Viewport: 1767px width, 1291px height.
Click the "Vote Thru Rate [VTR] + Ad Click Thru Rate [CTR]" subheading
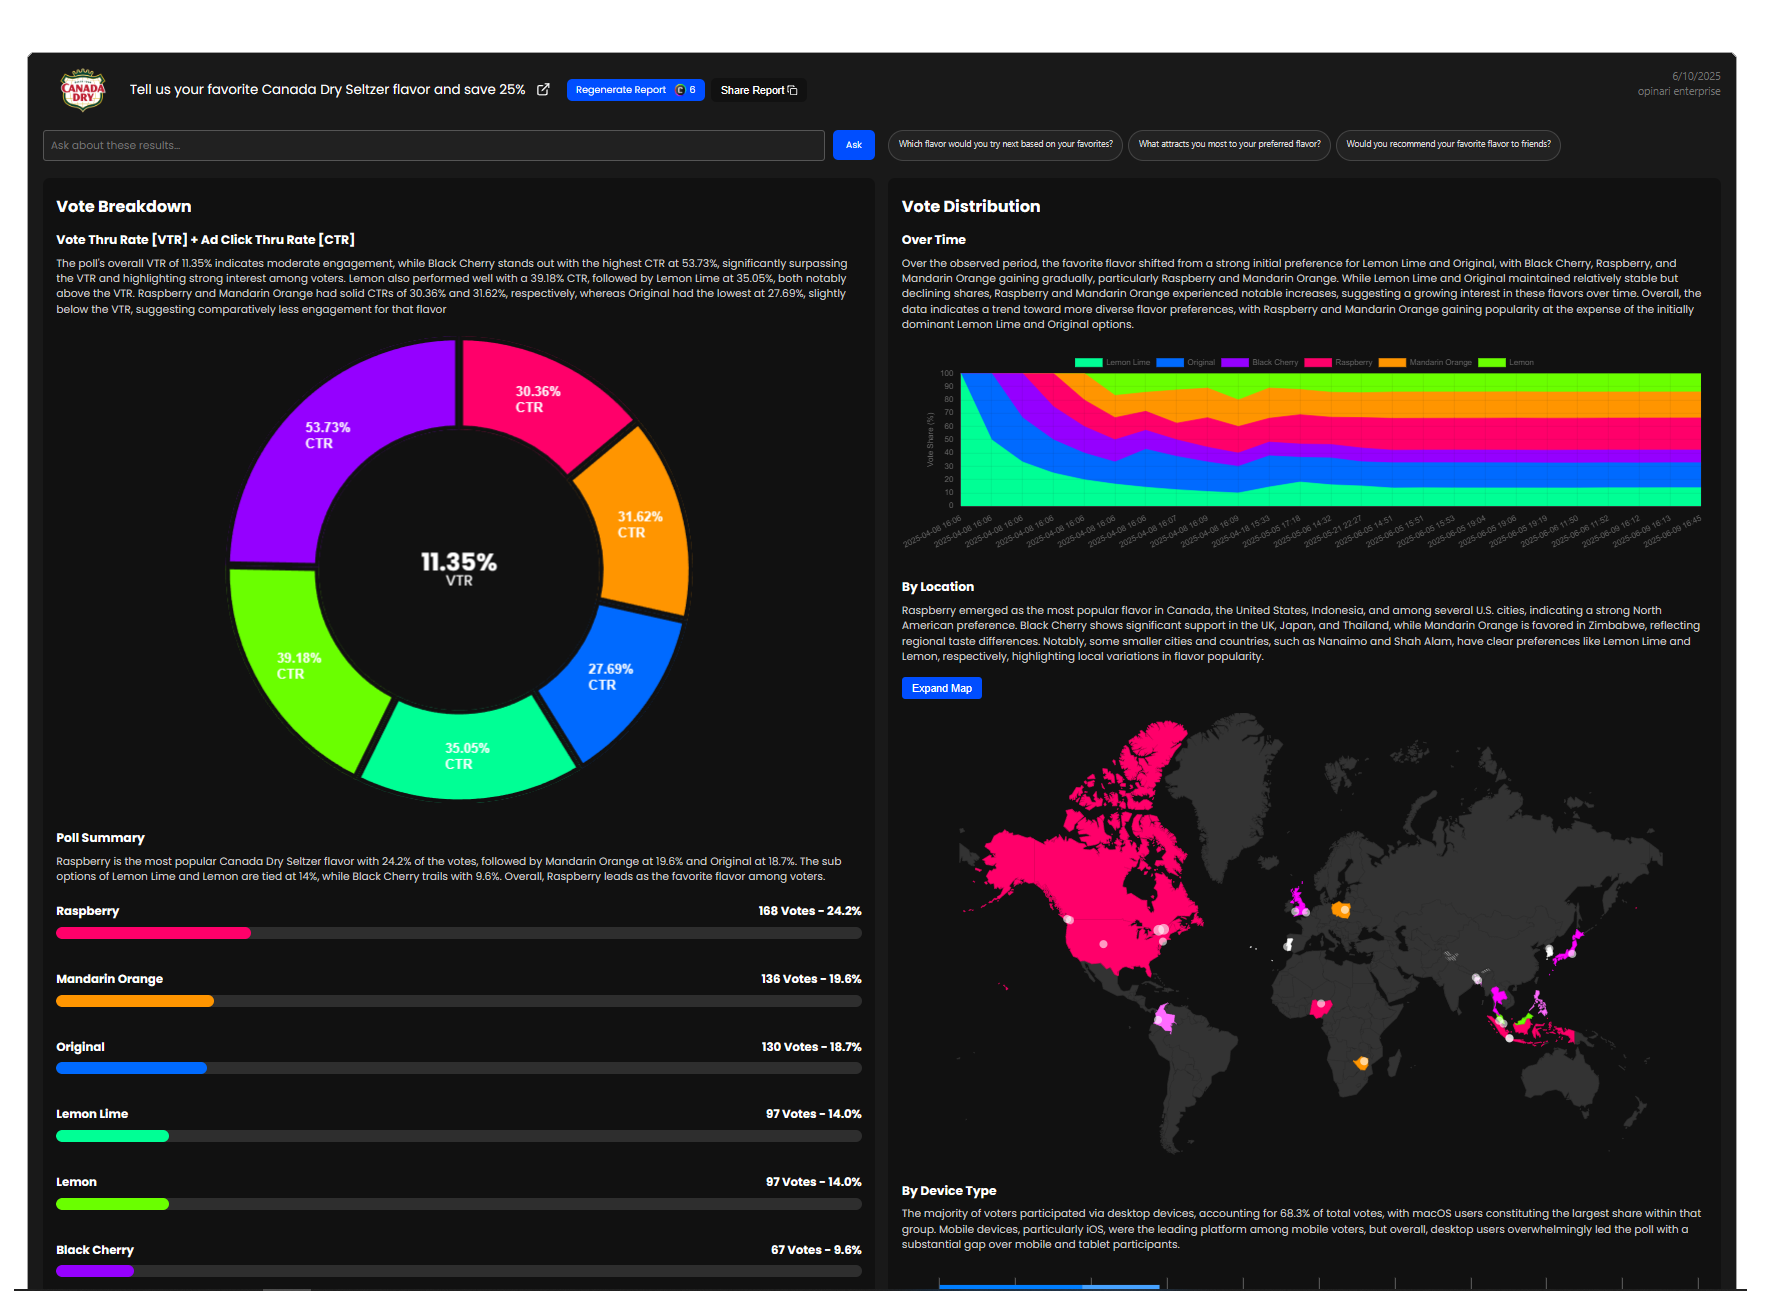coord(205,240)
